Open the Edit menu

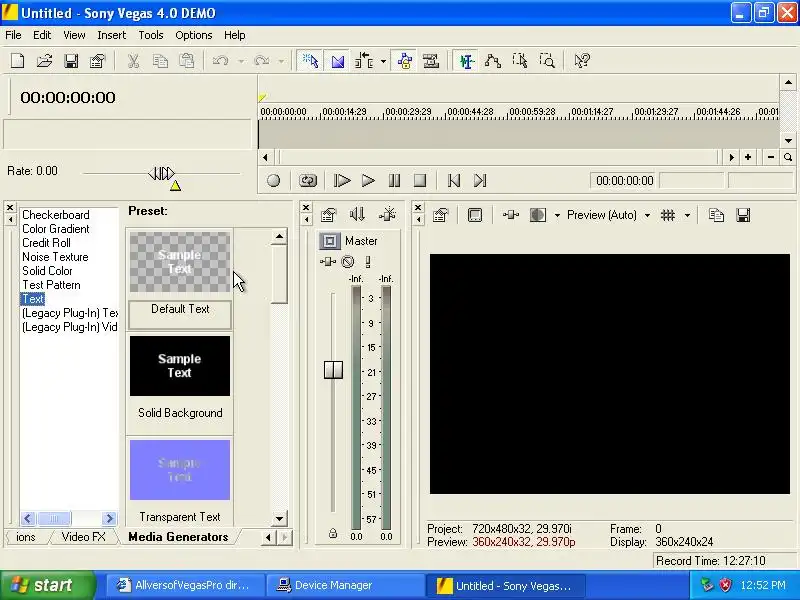coord(42,35)
